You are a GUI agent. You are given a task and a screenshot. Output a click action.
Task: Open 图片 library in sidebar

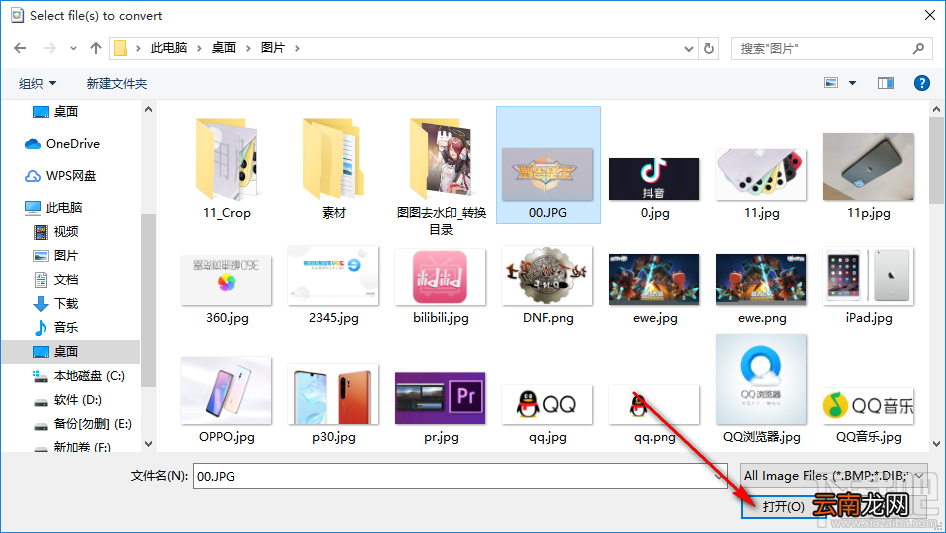56,256
